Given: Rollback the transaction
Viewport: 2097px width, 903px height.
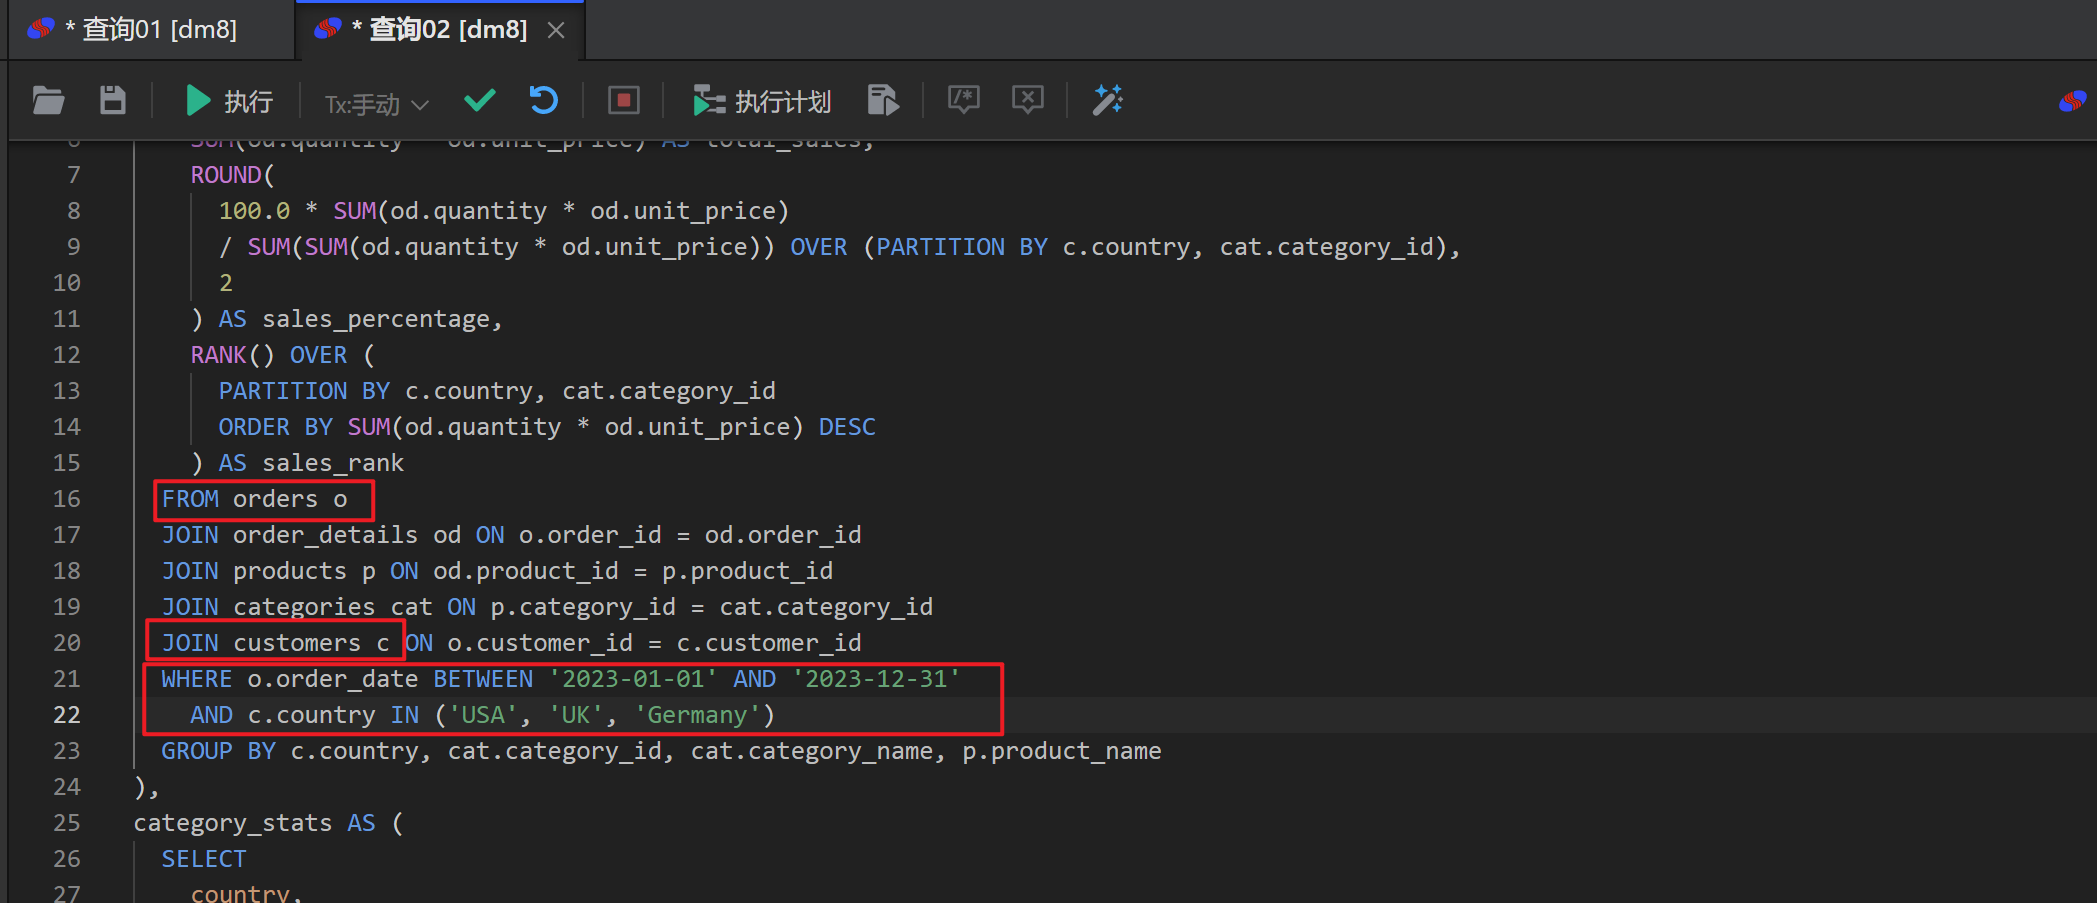Looking at the screenshot, I should point(543,100).
